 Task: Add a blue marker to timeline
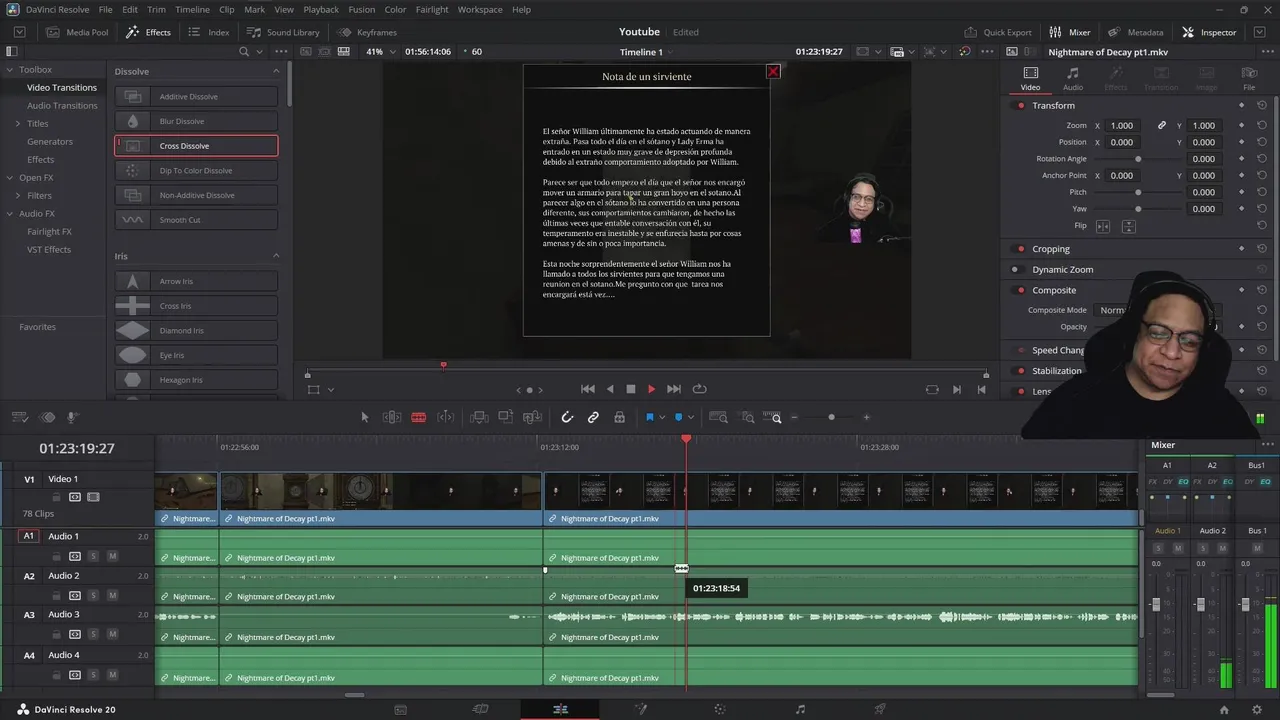coord(679,417)
